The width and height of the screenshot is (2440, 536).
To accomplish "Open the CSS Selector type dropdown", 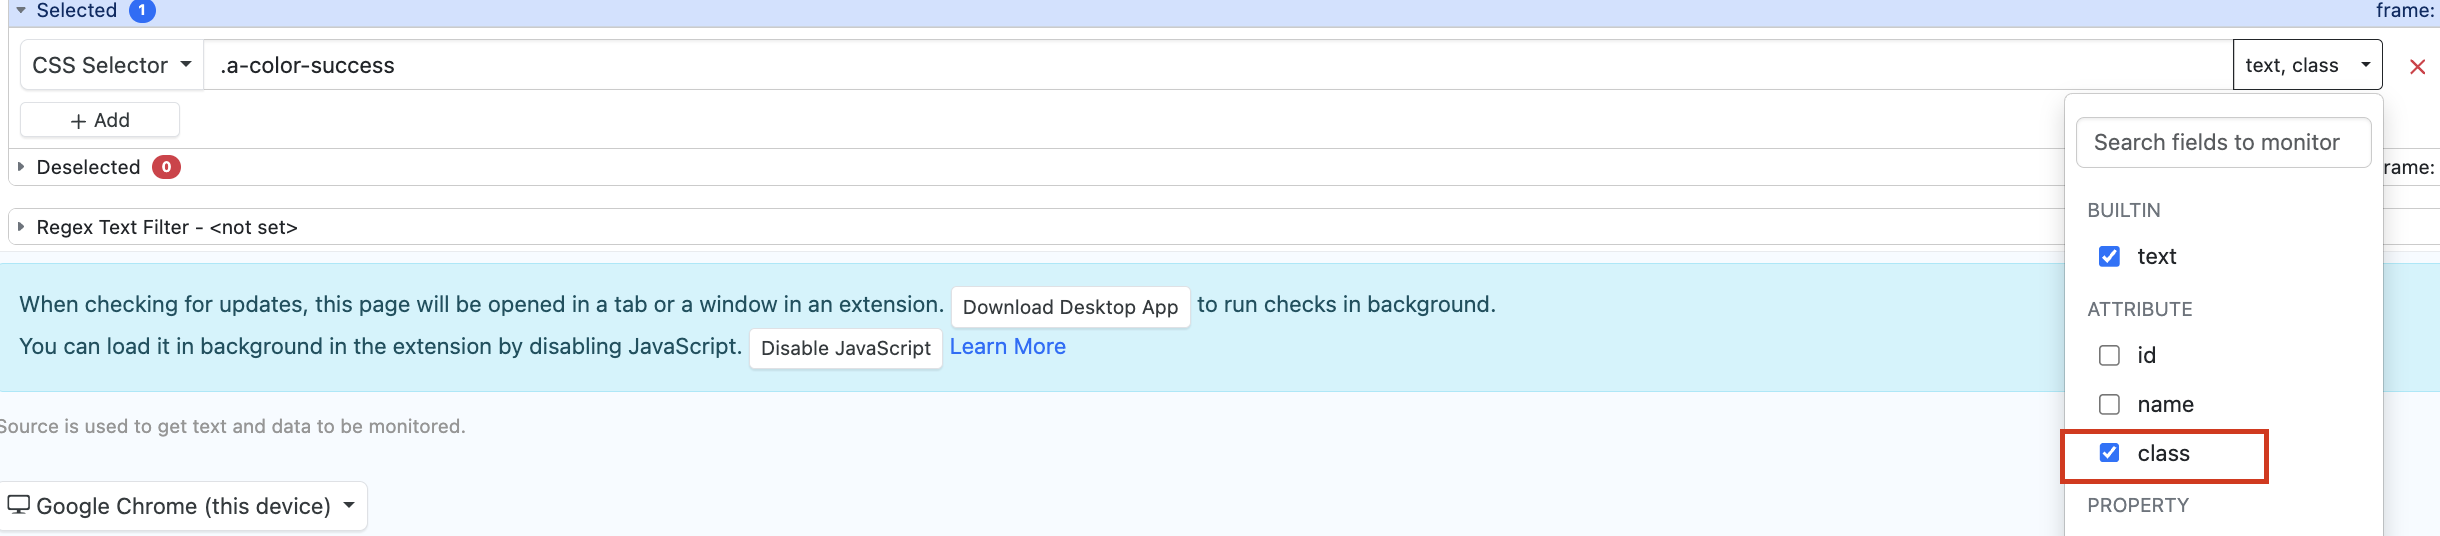I will tap(111, 65).
